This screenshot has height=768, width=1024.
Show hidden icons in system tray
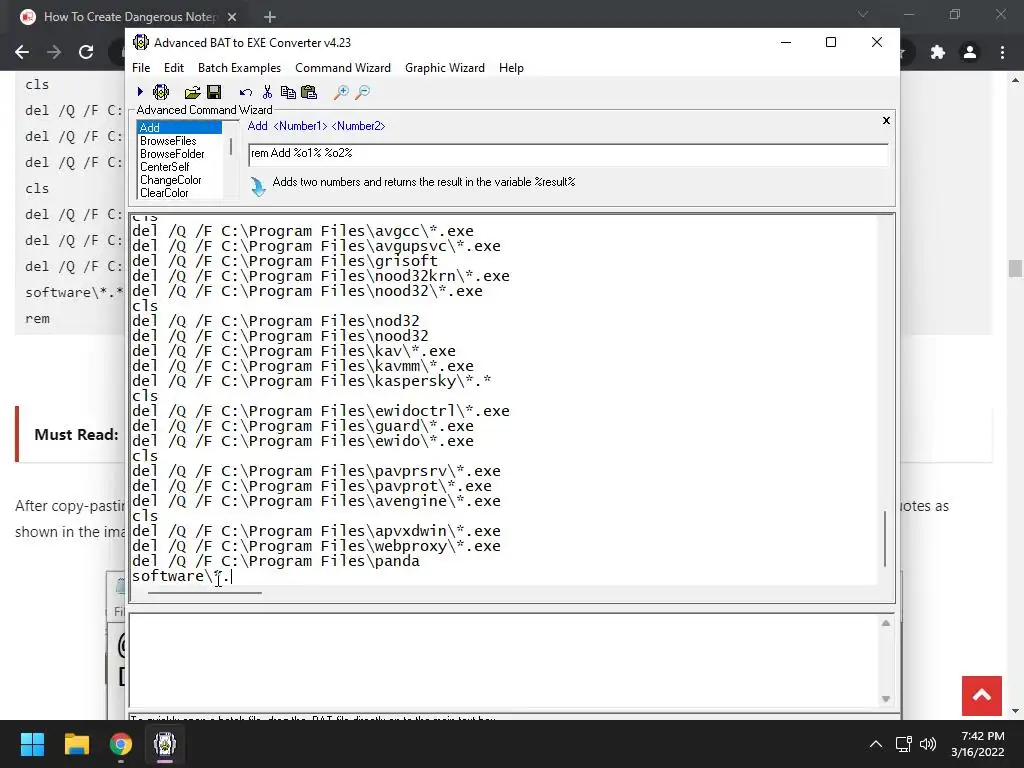click(x=876, y=744)
